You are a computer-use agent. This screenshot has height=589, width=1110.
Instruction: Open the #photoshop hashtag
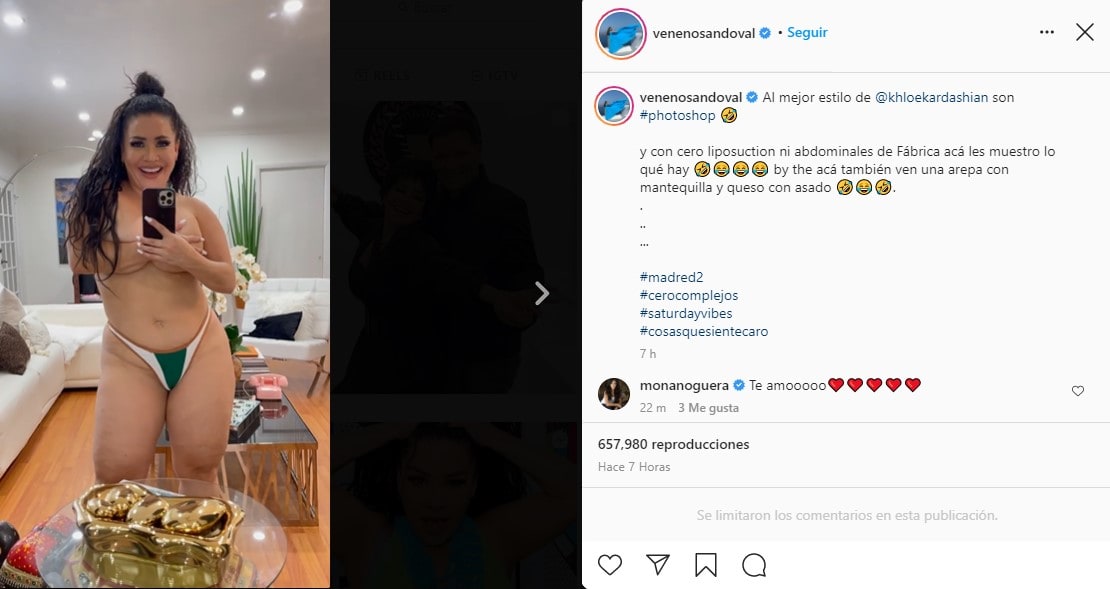(x=677, y=115)
